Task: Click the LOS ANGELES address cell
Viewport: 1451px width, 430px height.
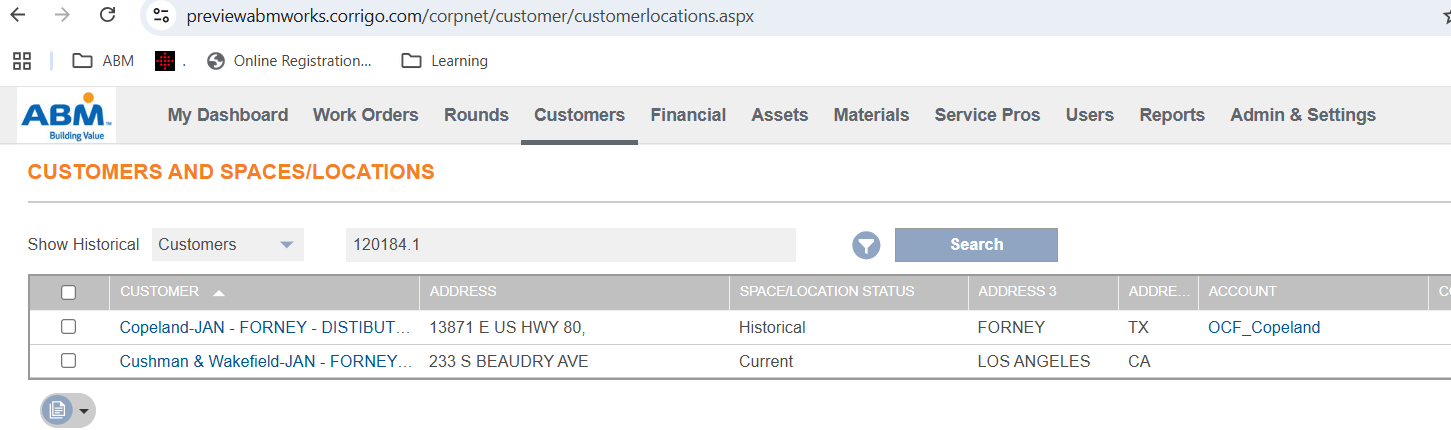Action: pyautogui.click(x=1034, y=361)
